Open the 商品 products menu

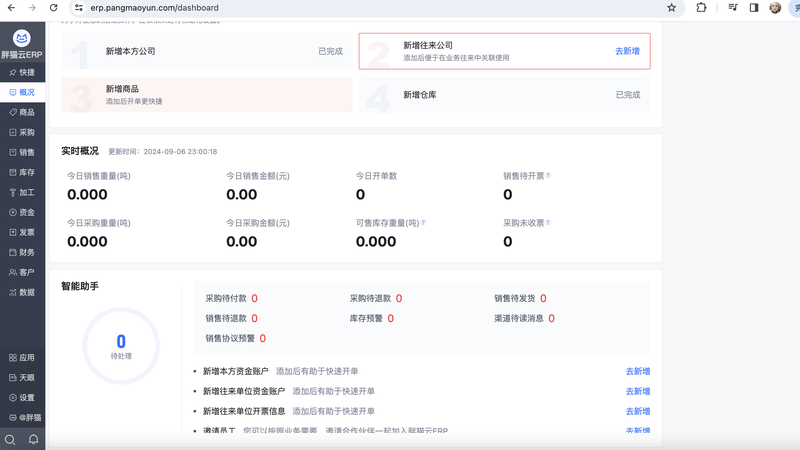pyautogui.click(x=22, y=112)
